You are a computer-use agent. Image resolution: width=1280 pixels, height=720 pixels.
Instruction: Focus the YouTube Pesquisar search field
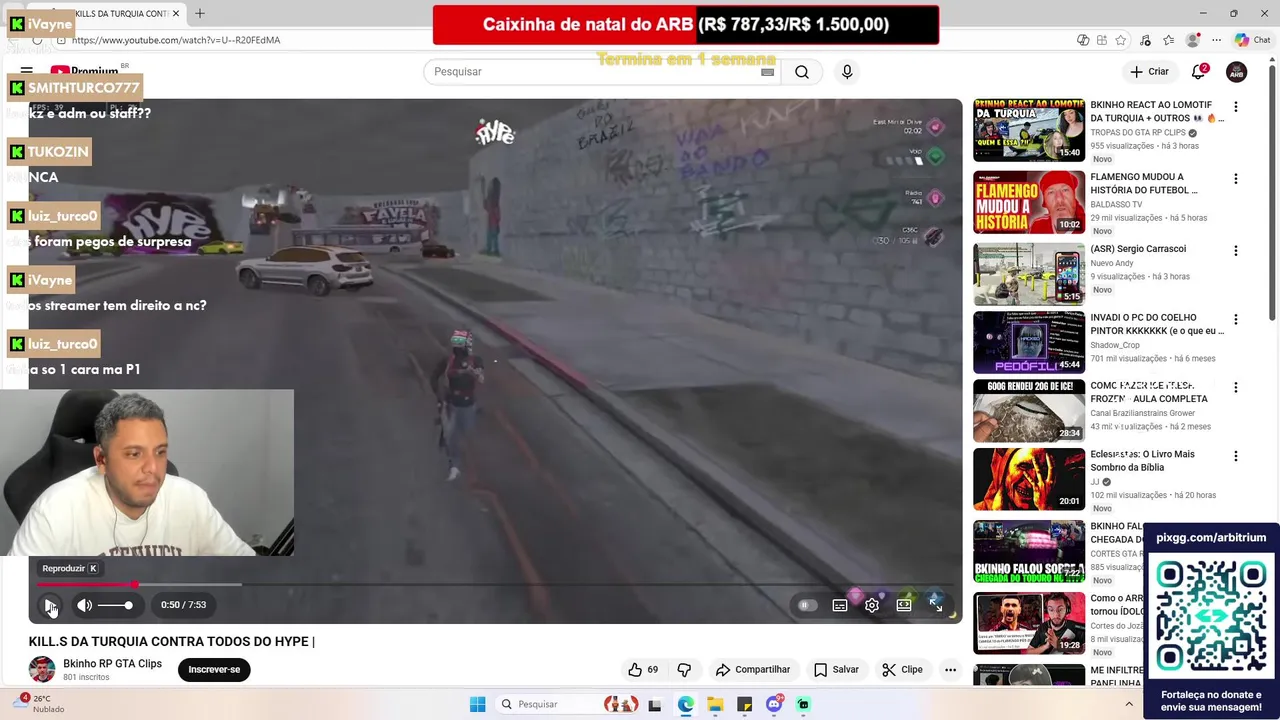595,72
